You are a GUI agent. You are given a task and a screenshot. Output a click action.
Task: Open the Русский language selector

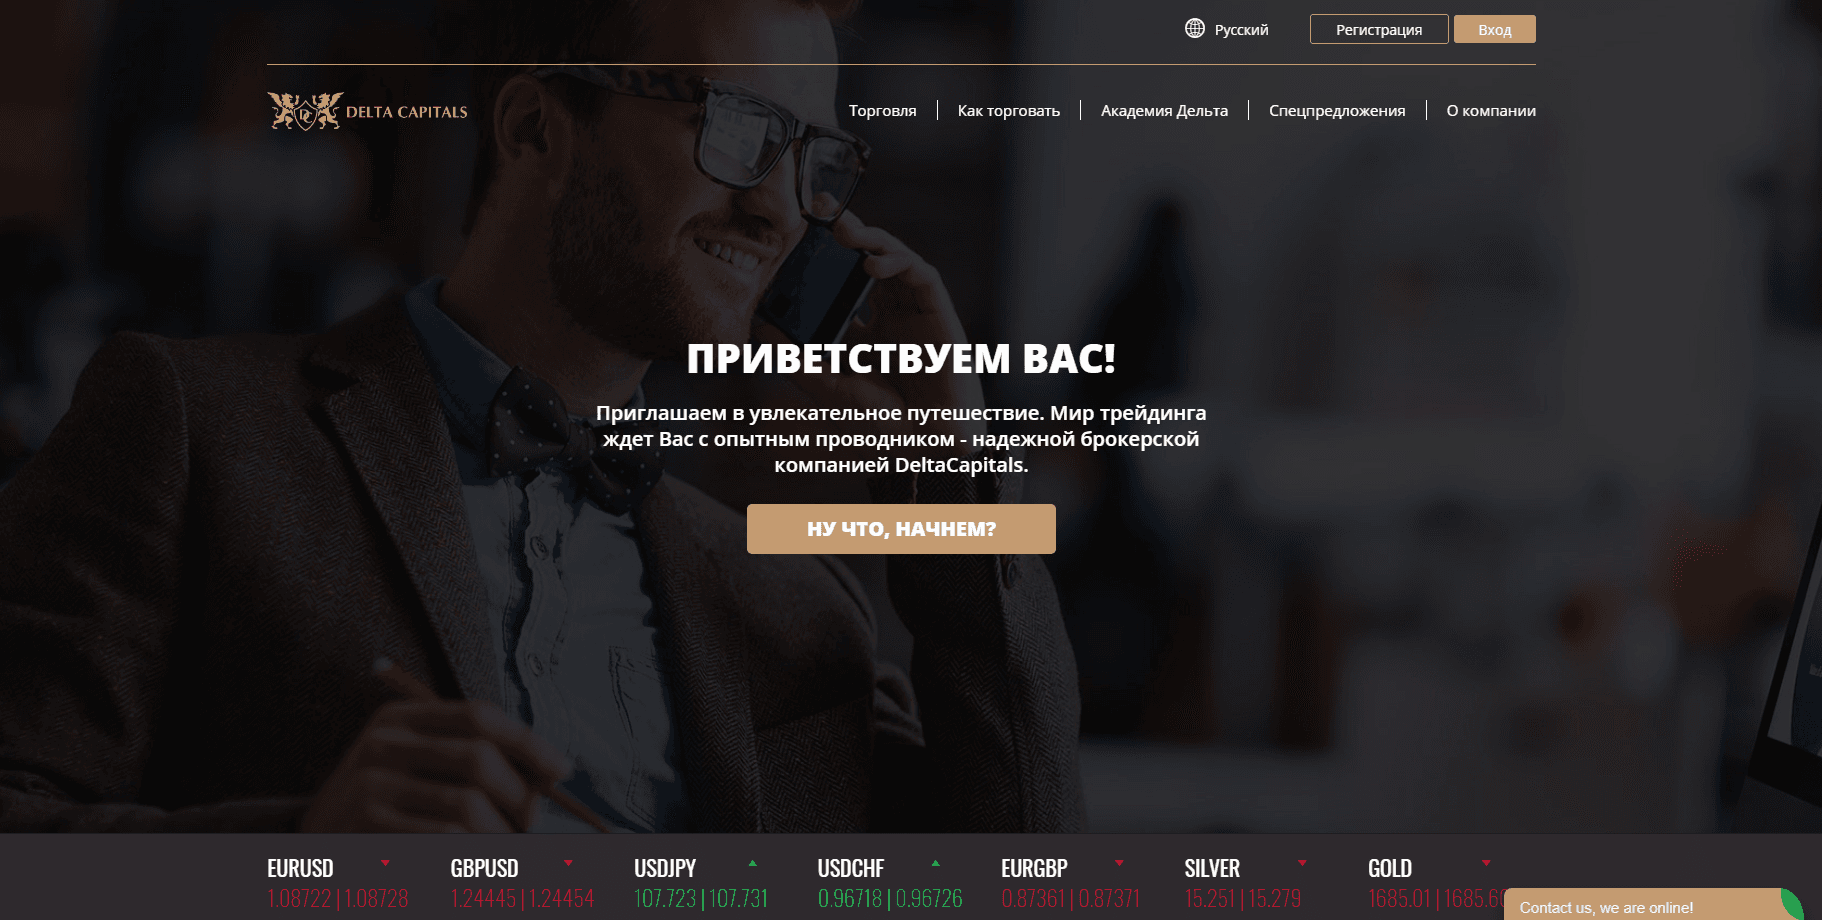(1241, 30)
